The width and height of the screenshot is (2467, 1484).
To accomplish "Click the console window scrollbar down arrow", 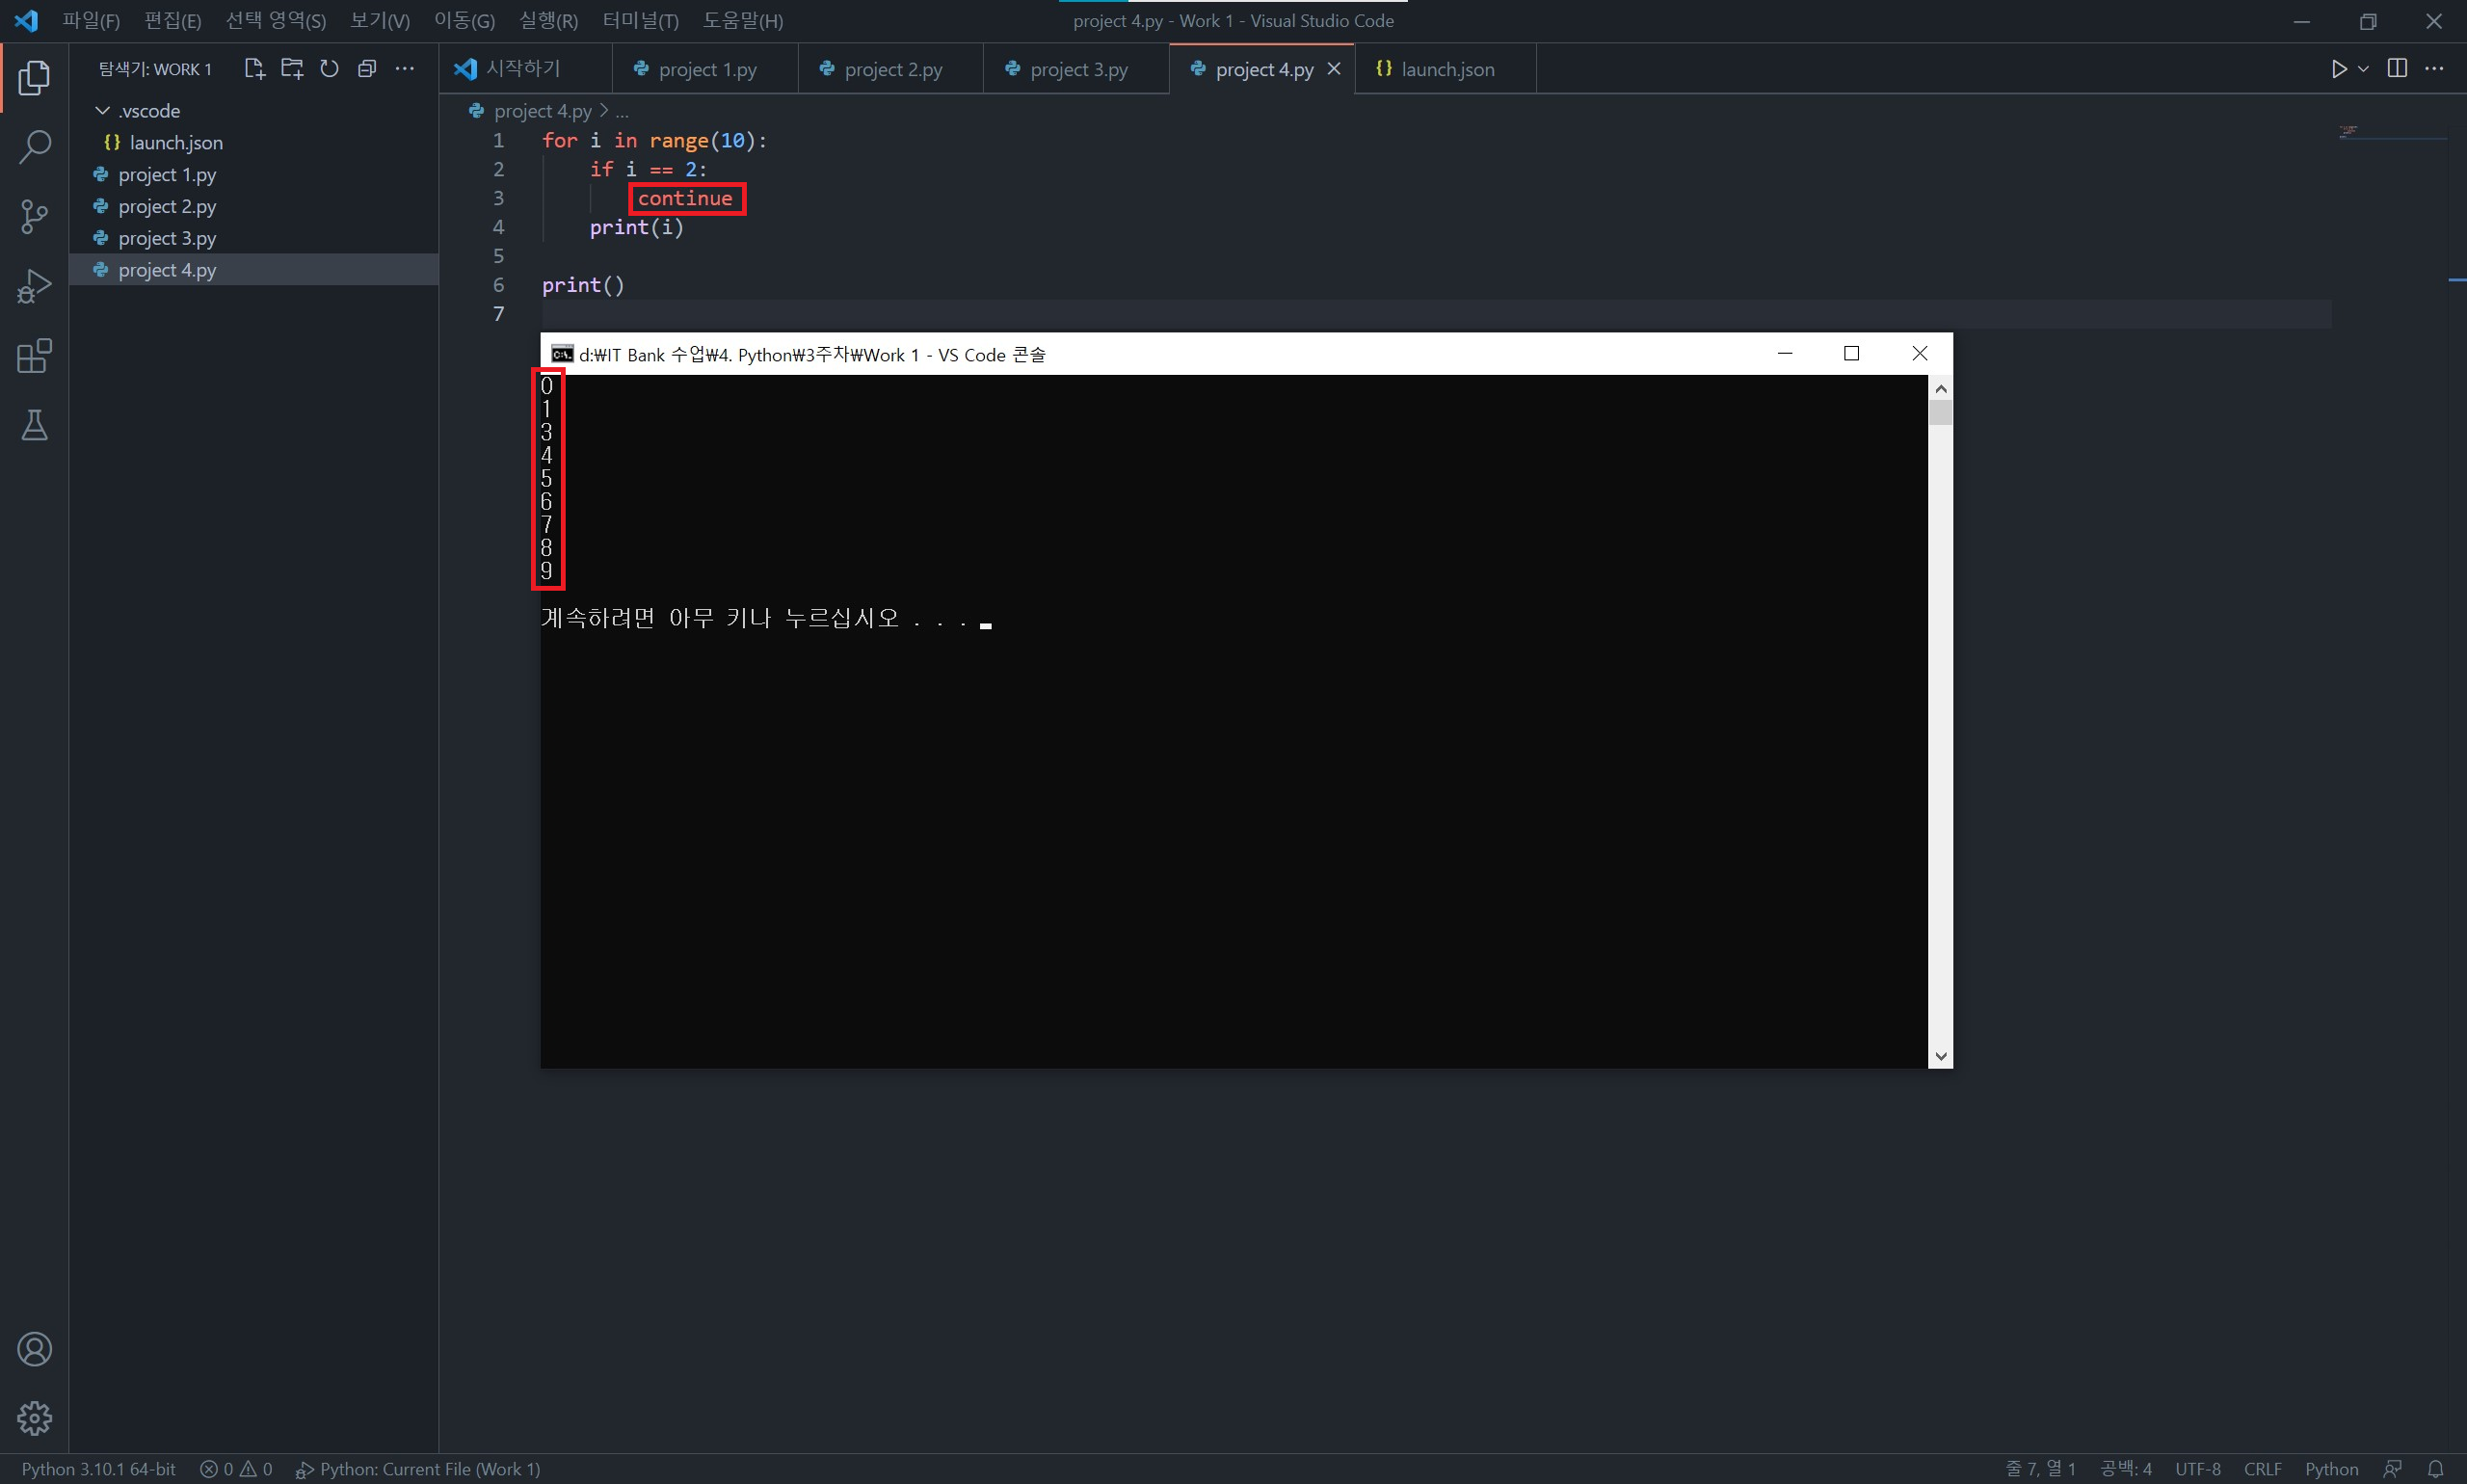I will 1940,1056.
